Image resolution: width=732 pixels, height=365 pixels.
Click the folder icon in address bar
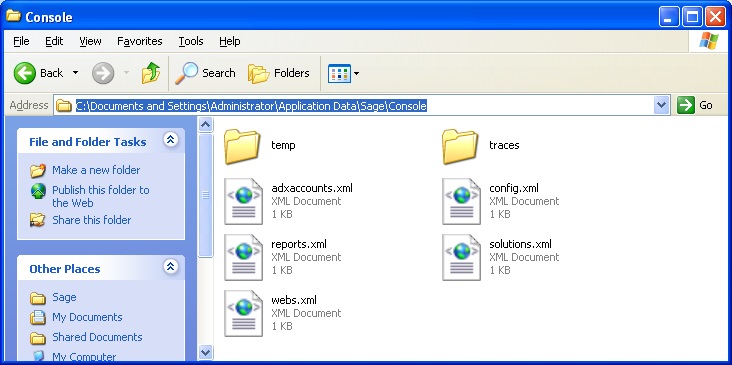[63, 106]
